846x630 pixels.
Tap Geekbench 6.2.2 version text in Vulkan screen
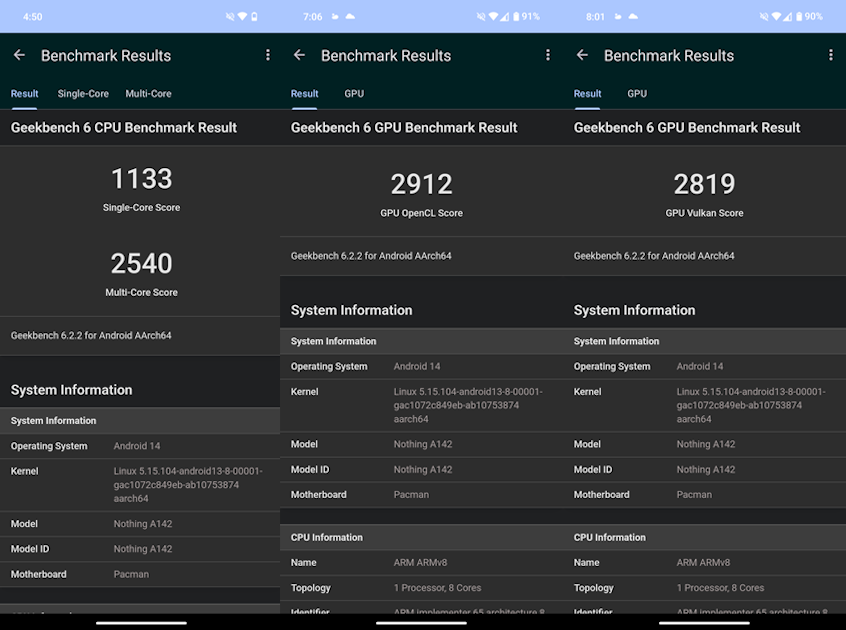tap(653, 256)
